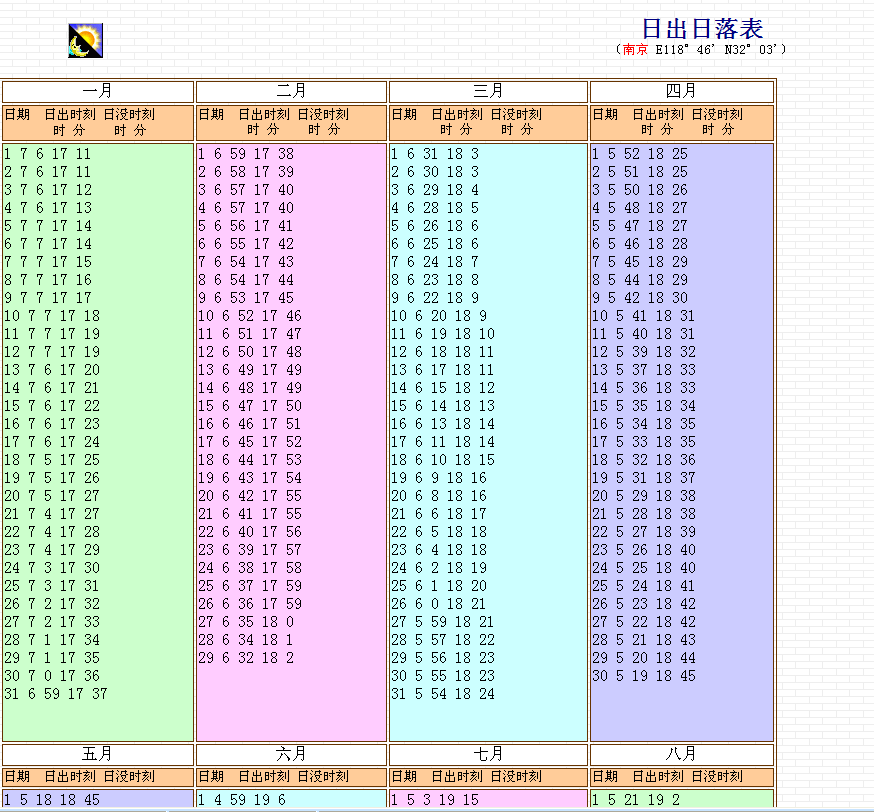874x812 pixels.
Task: Click the red 南京 location text
Action: click(635, 50)
